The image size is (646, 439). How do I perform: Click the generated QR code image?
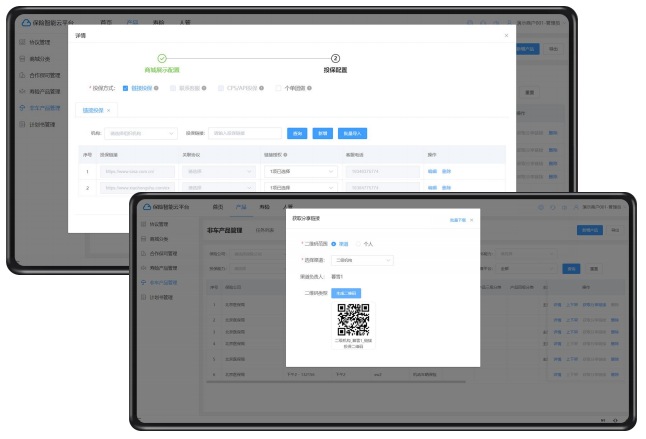353,320
